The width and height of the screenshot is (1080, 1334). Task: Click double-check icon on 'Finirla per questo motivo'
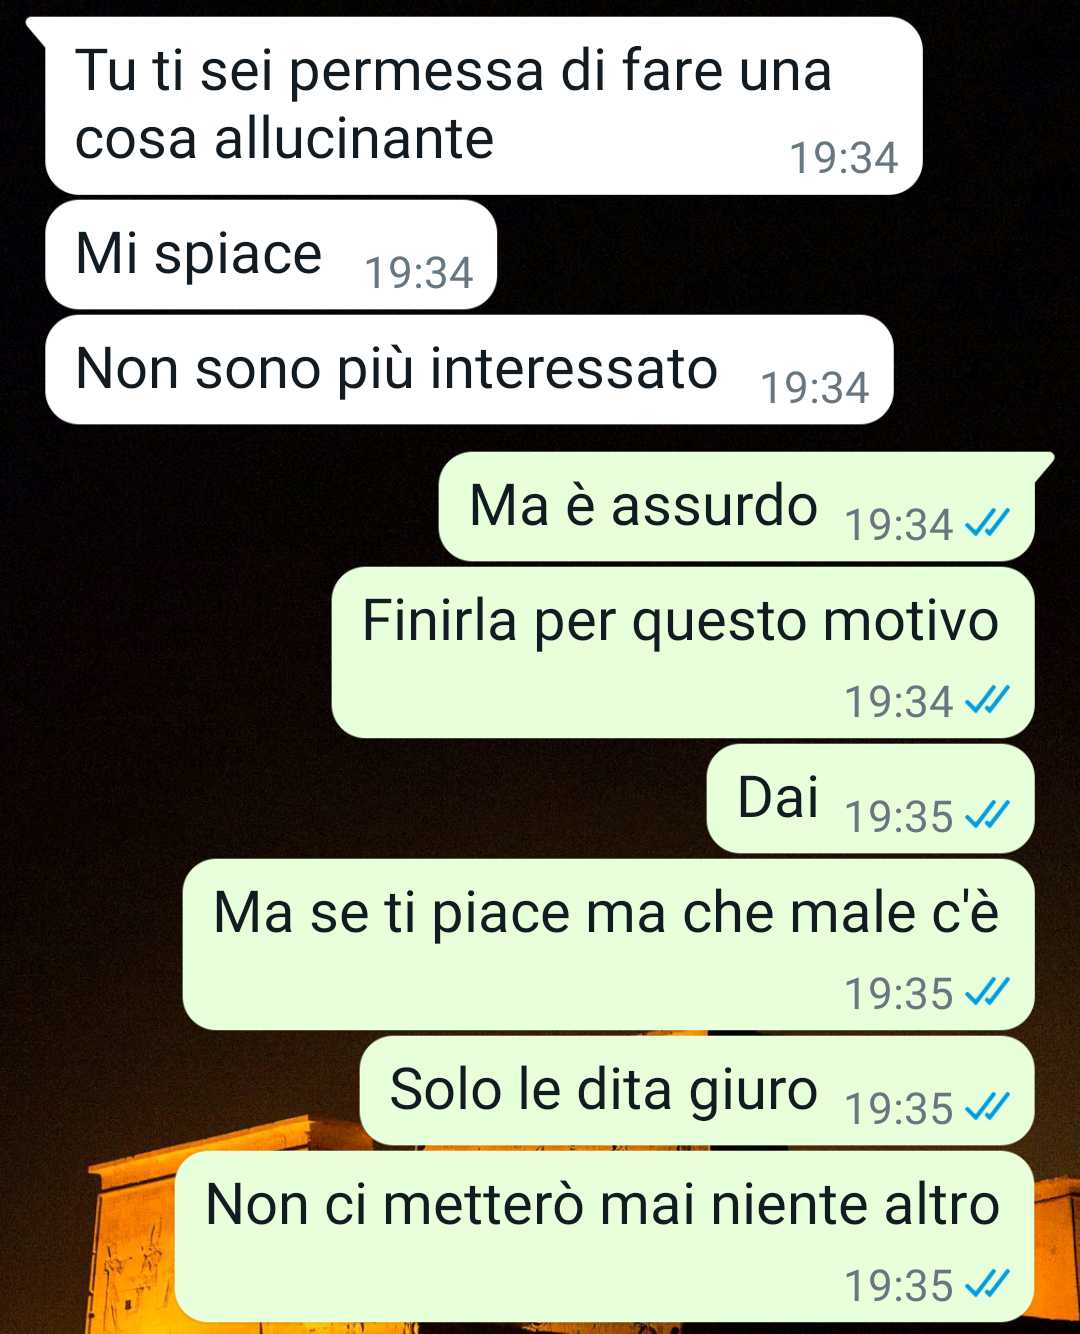pos(987,700)
